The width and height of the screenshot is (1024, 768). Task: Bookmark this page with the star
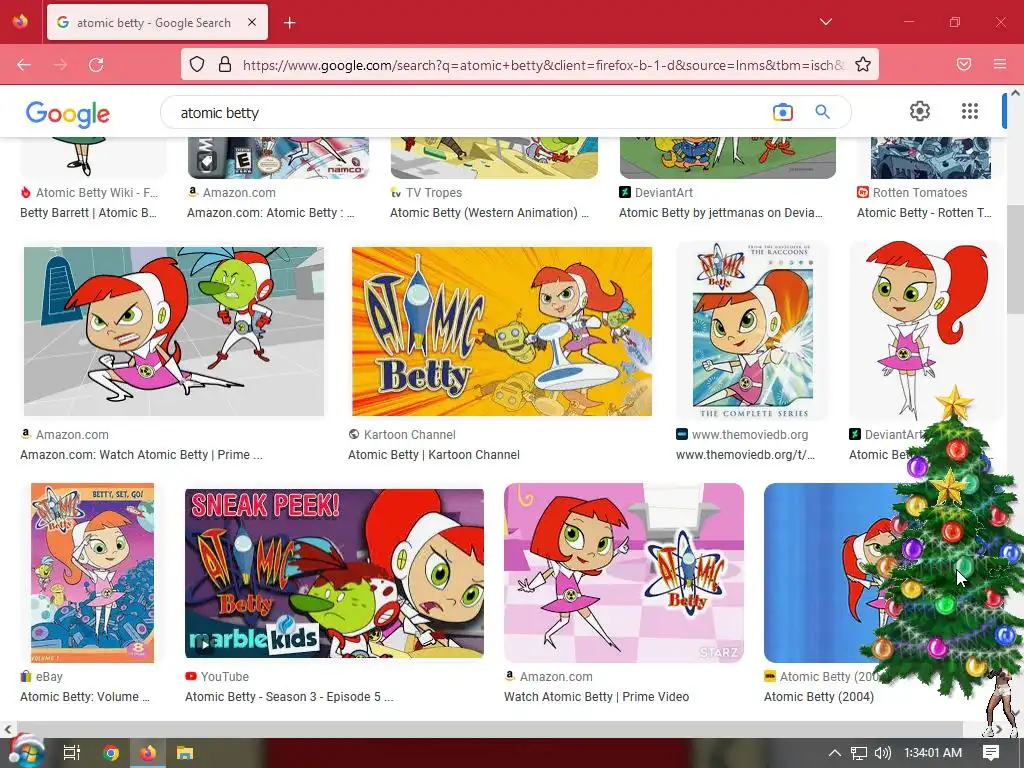click(863, 65)
